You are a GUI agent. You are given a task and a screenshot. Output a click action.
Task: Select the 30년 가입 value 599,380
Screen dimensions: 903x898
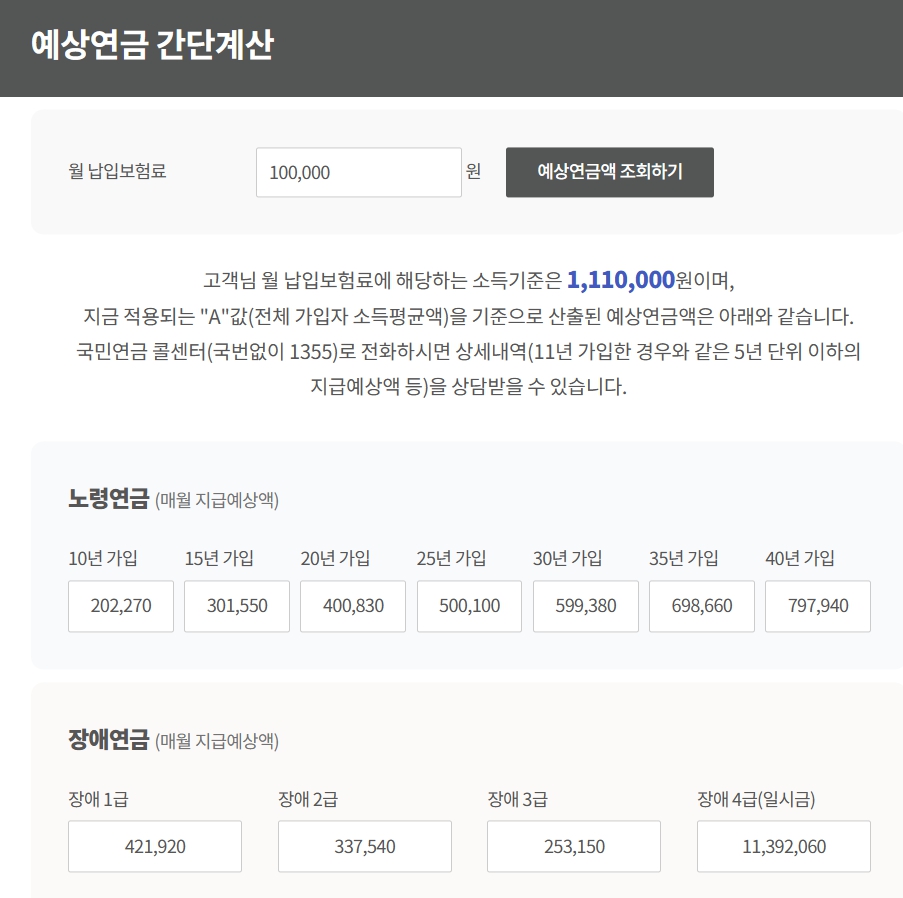tap(586, 606)
